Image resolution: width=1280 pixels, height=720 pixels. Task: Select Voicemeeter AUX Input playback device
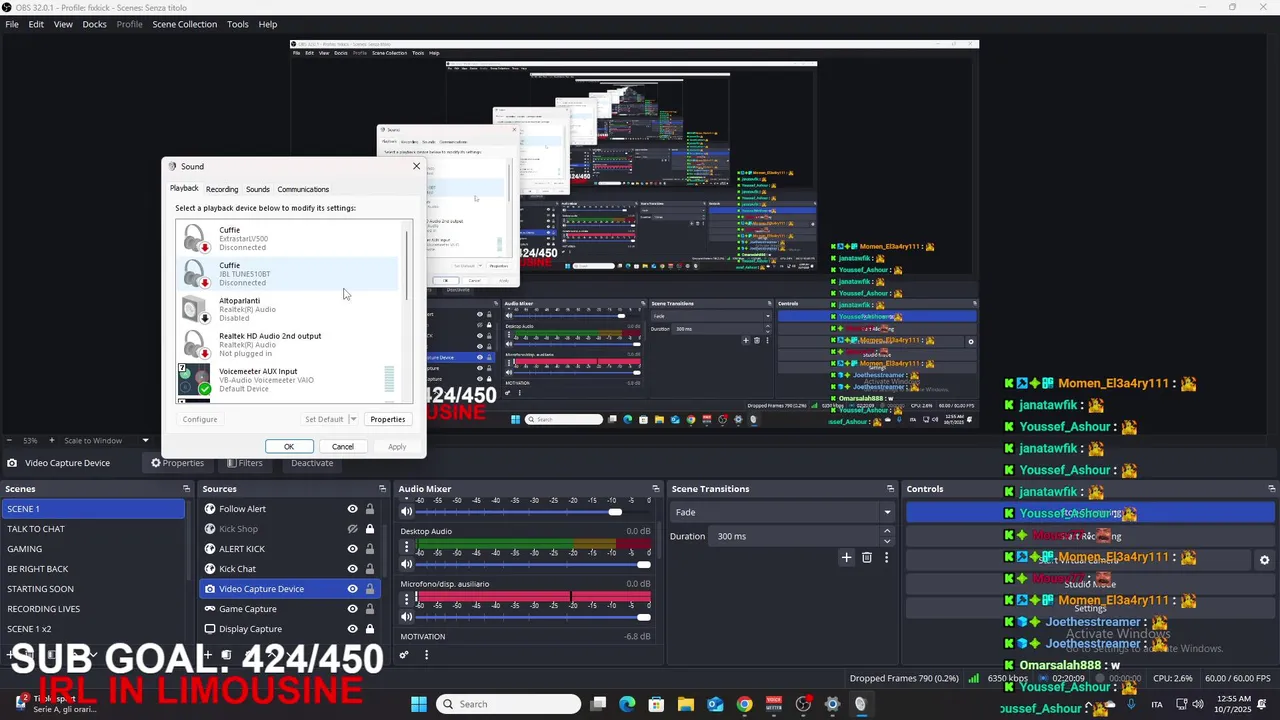[289, 380]
